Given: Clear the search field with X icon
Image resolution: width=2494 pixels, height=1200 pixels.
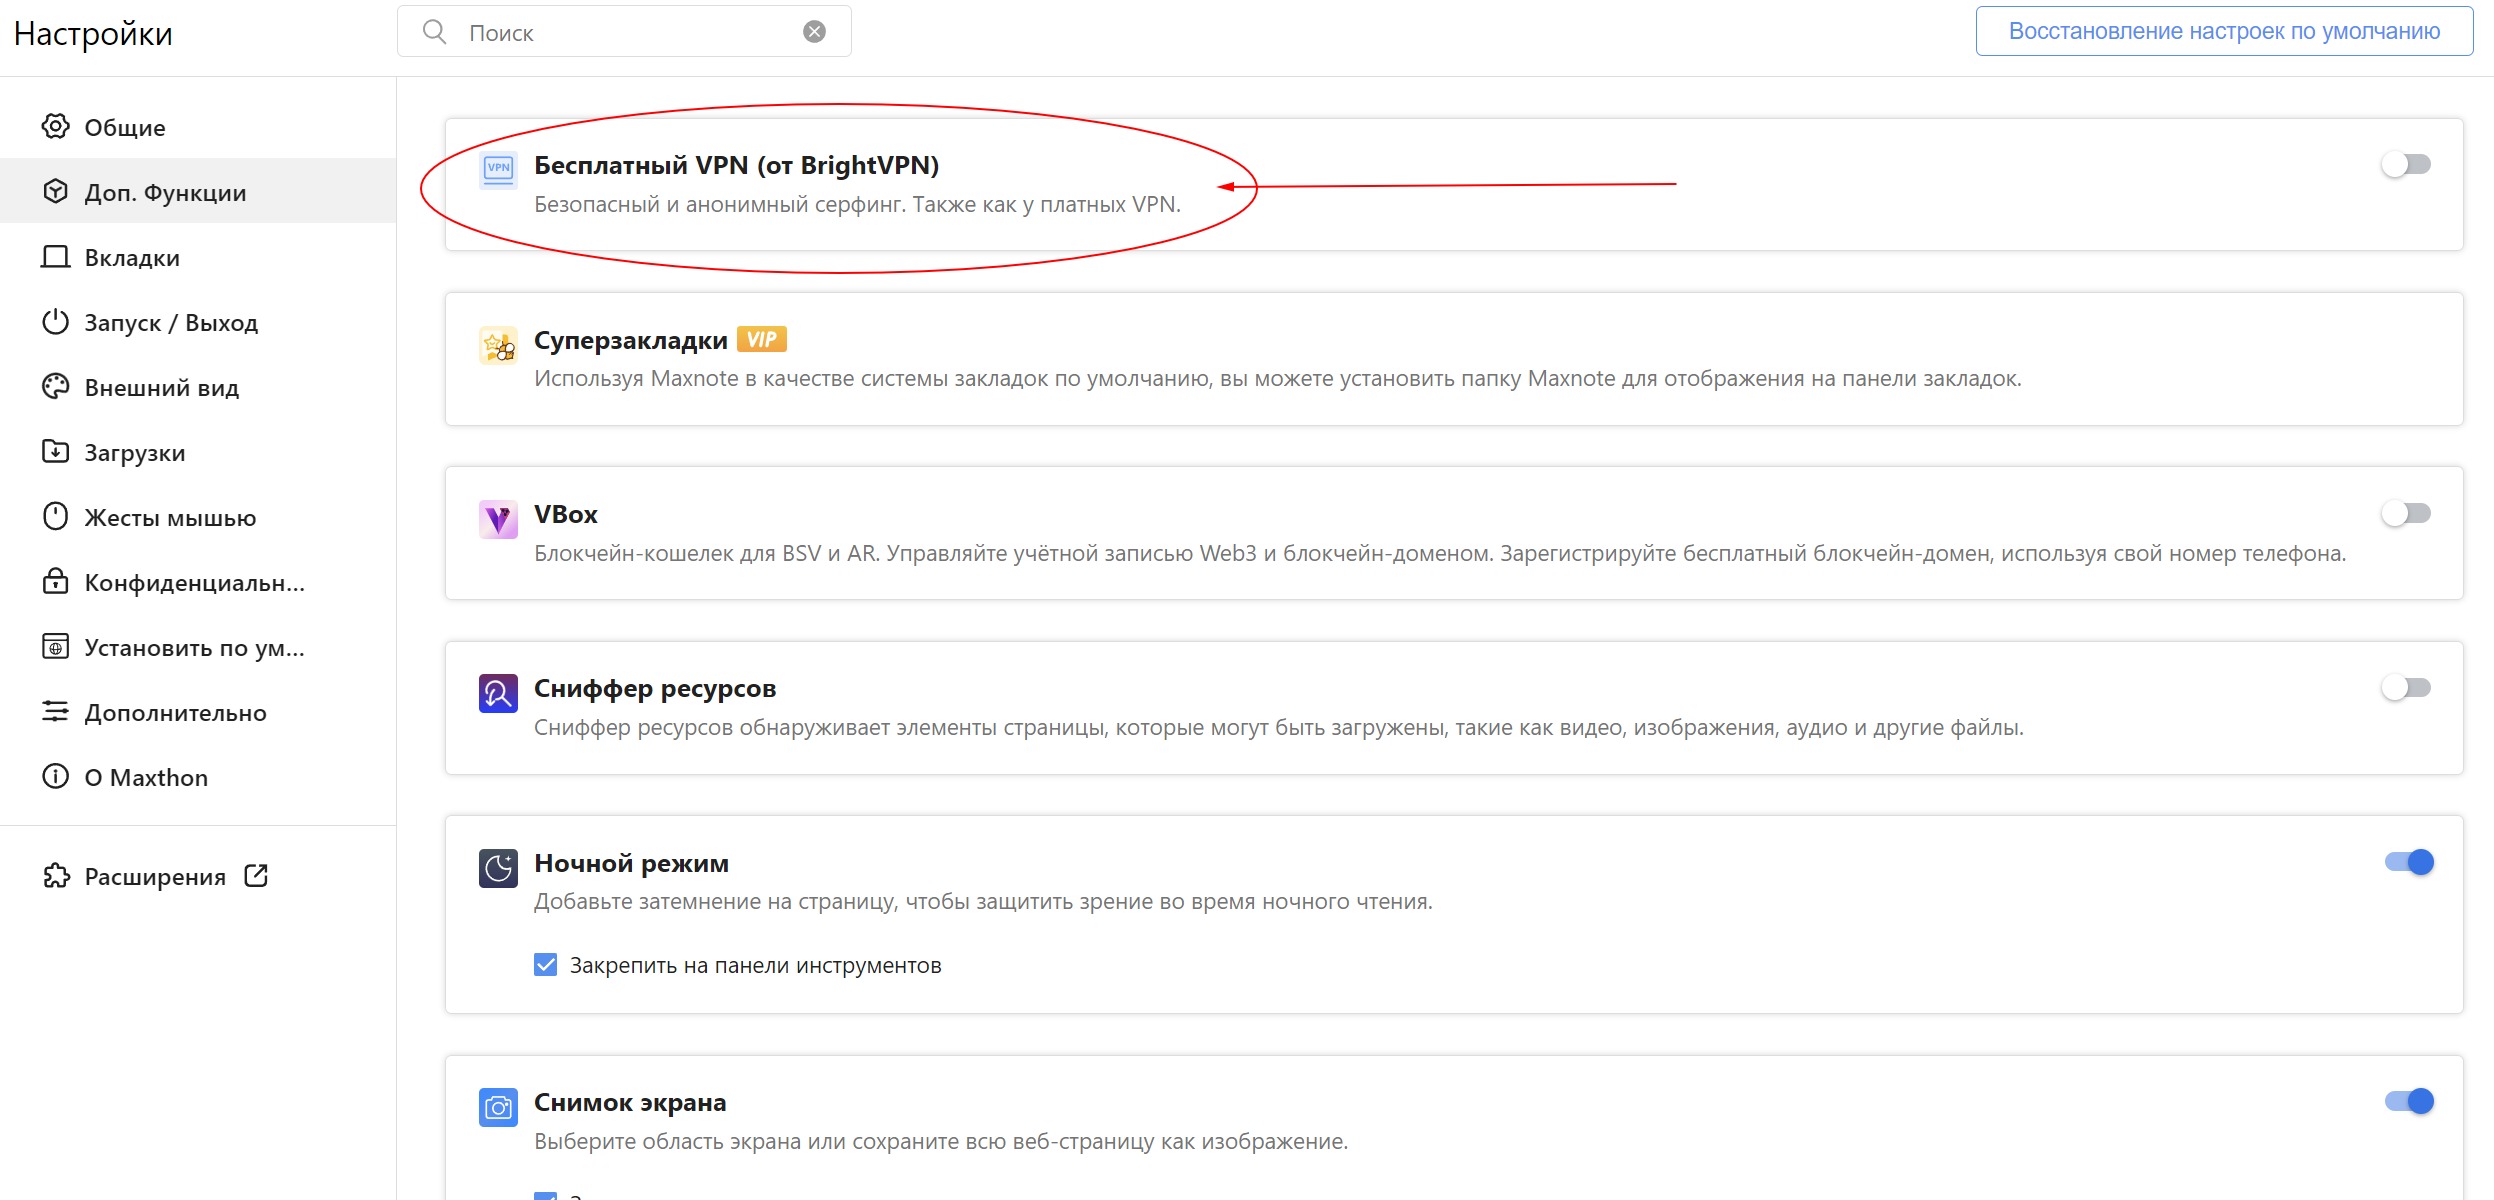Looking at the screenshot, I should click(x=814, y=32).
